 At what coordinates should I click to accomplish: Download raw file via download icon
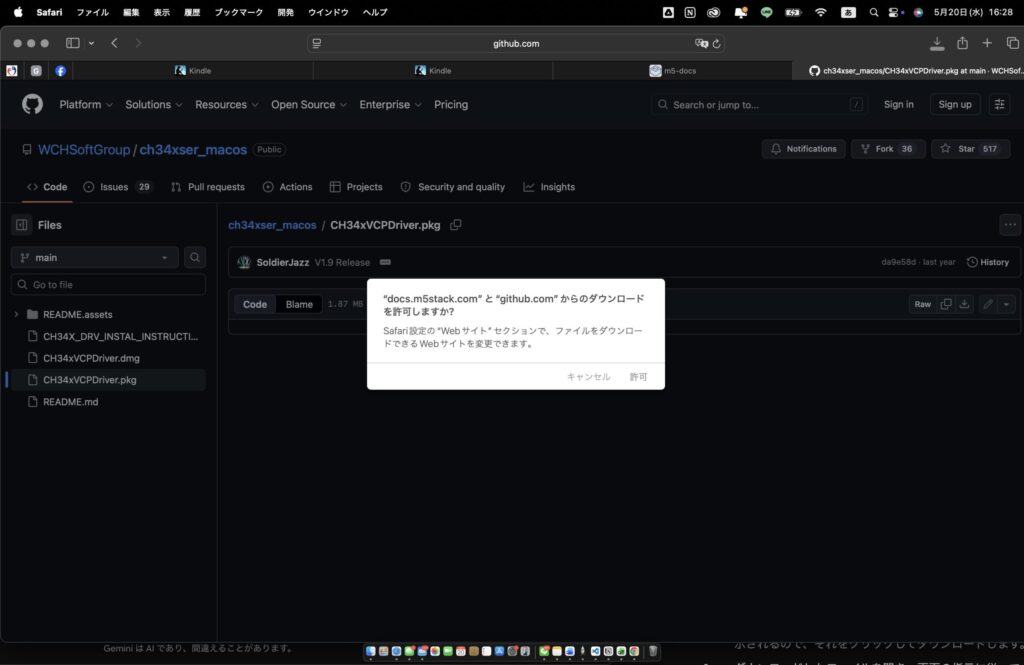(965, 304)
